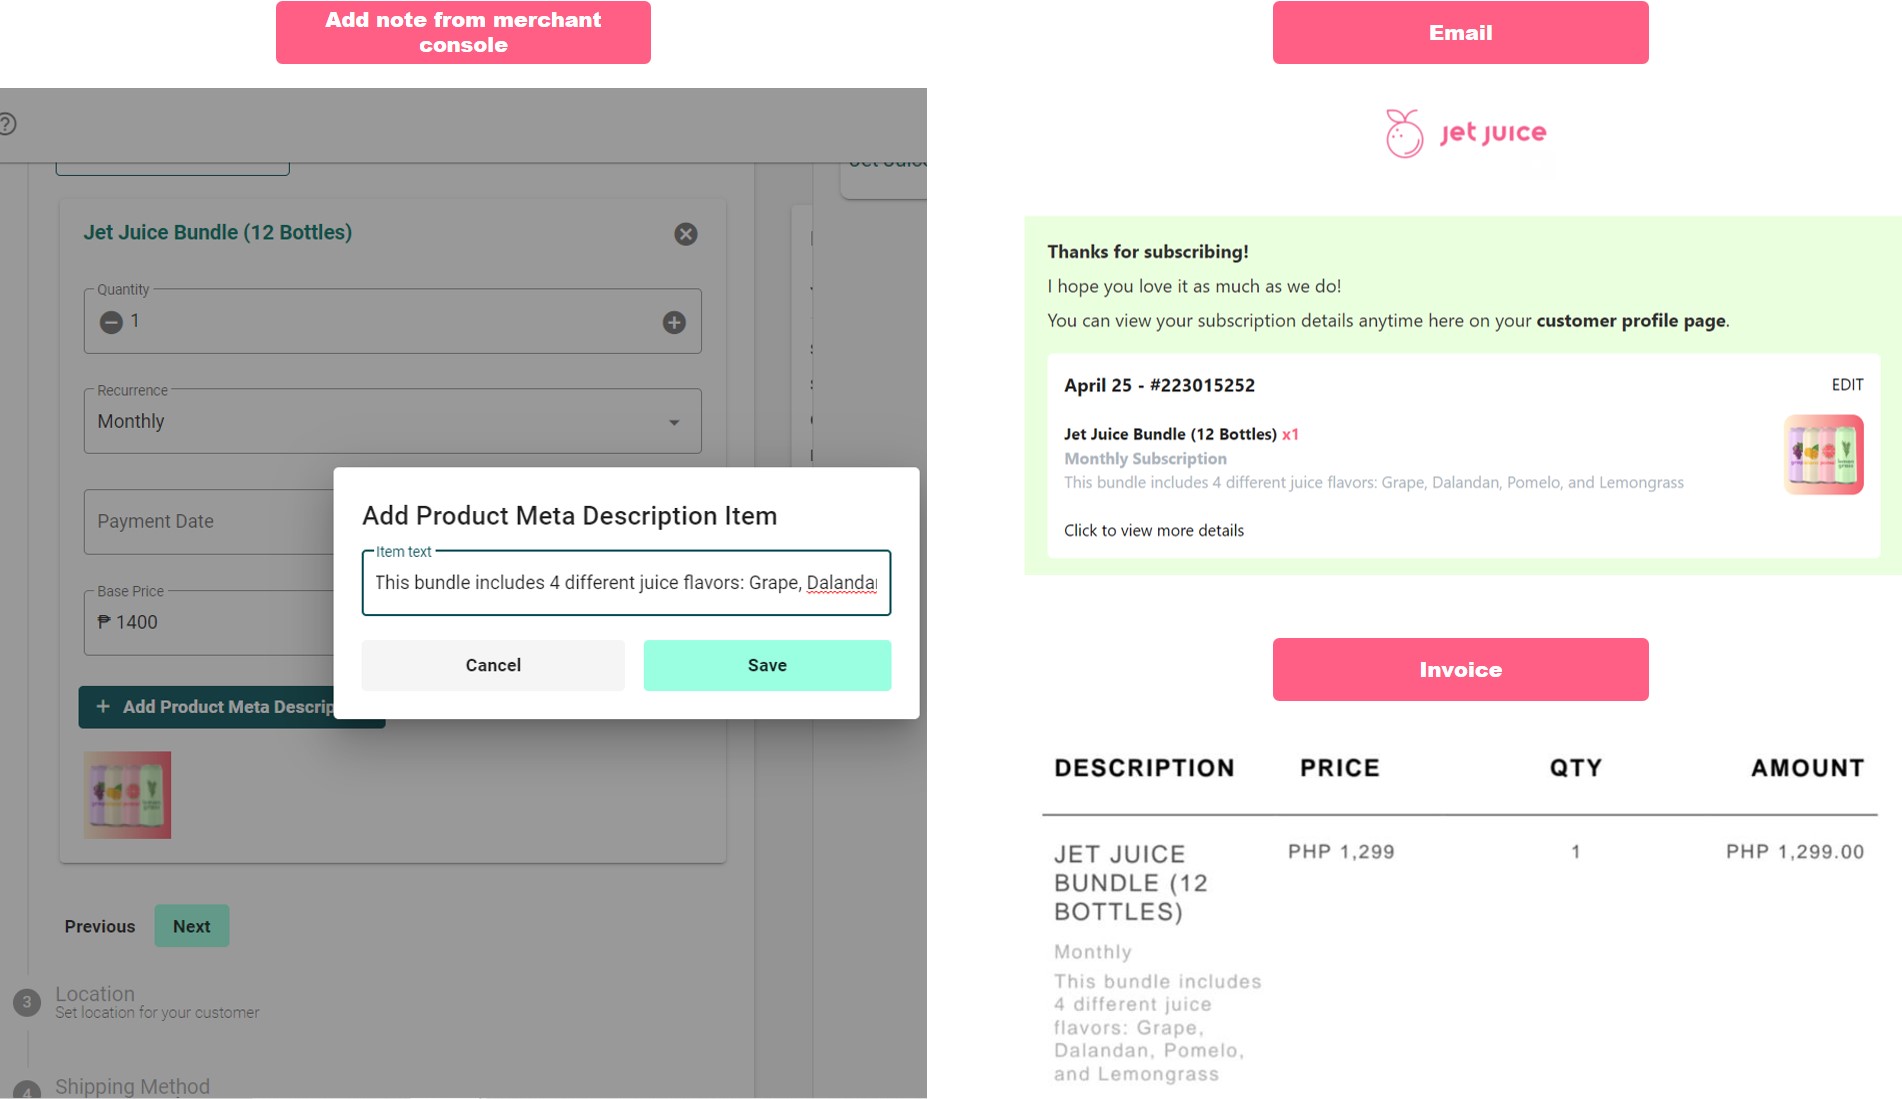
Task: Click to view more details link
Action: (1154, 531)
